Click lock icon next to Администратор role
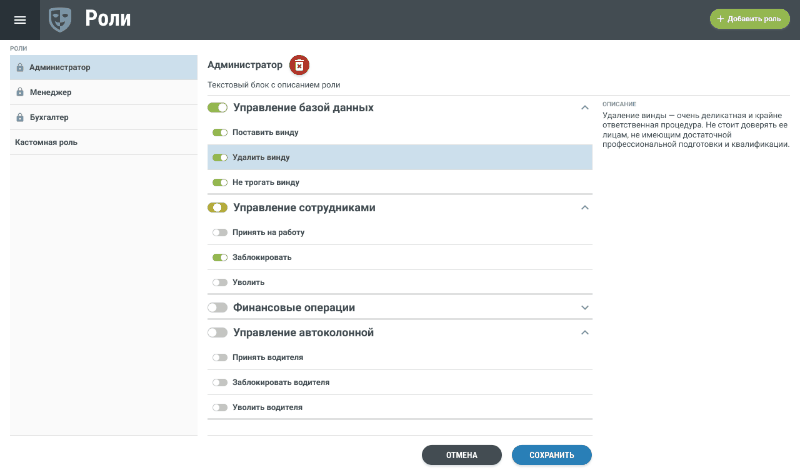 pyautogui.click(x=20, y=68)
